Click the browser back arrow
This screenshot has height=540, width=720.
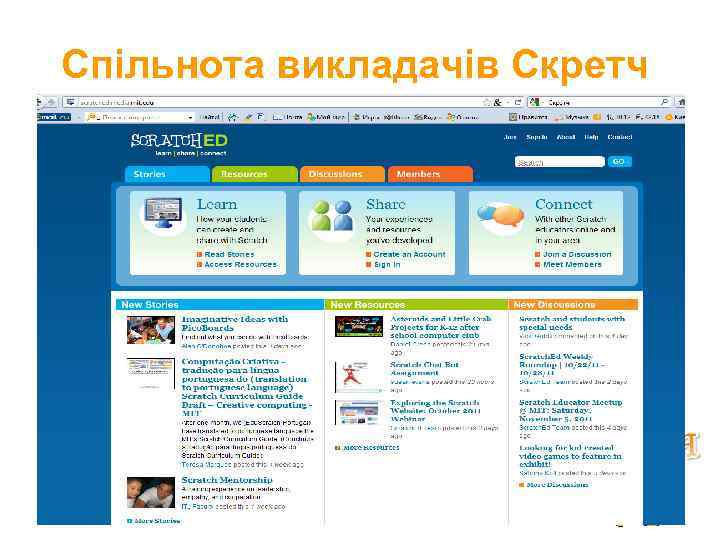(x=39, y=102)
